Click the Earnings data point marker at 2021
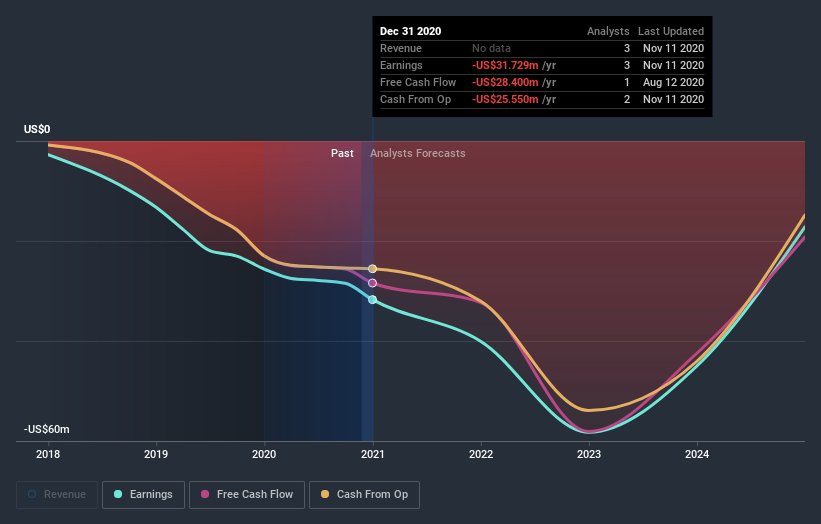Viewport: 821px width, 524px height. [372, 299]
